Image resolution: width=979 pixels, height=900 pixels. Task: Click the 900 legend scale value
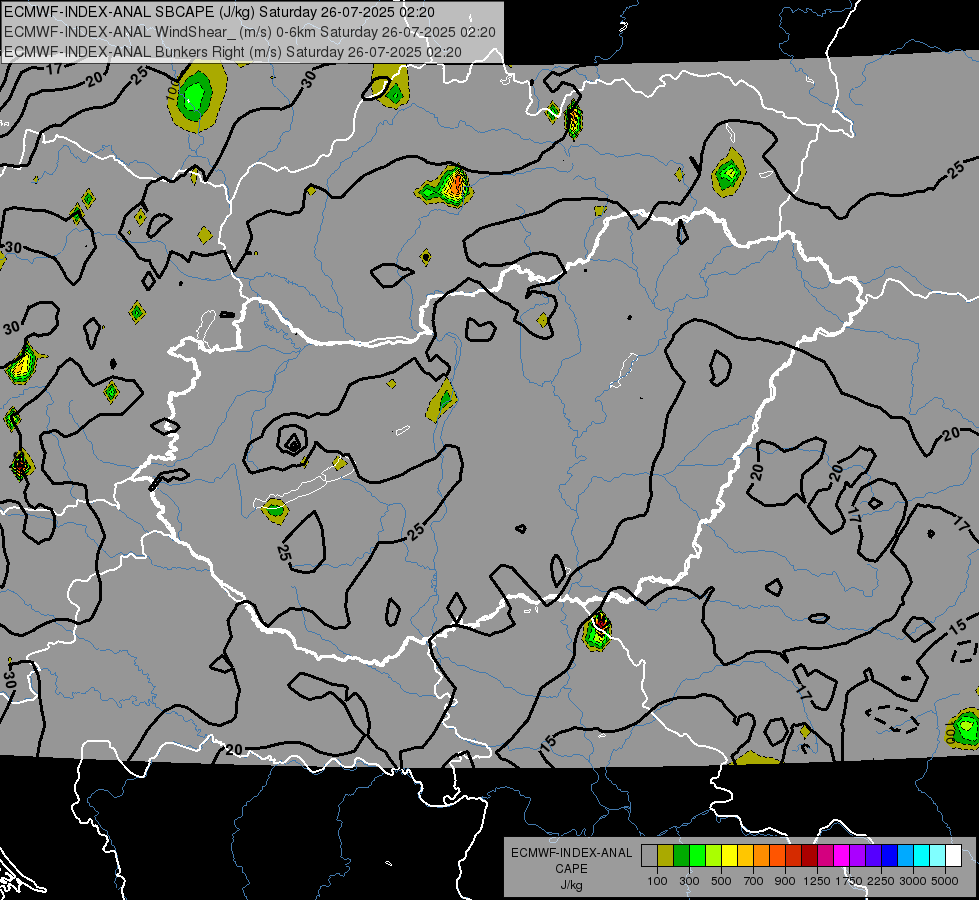click(x=785, y=881)
